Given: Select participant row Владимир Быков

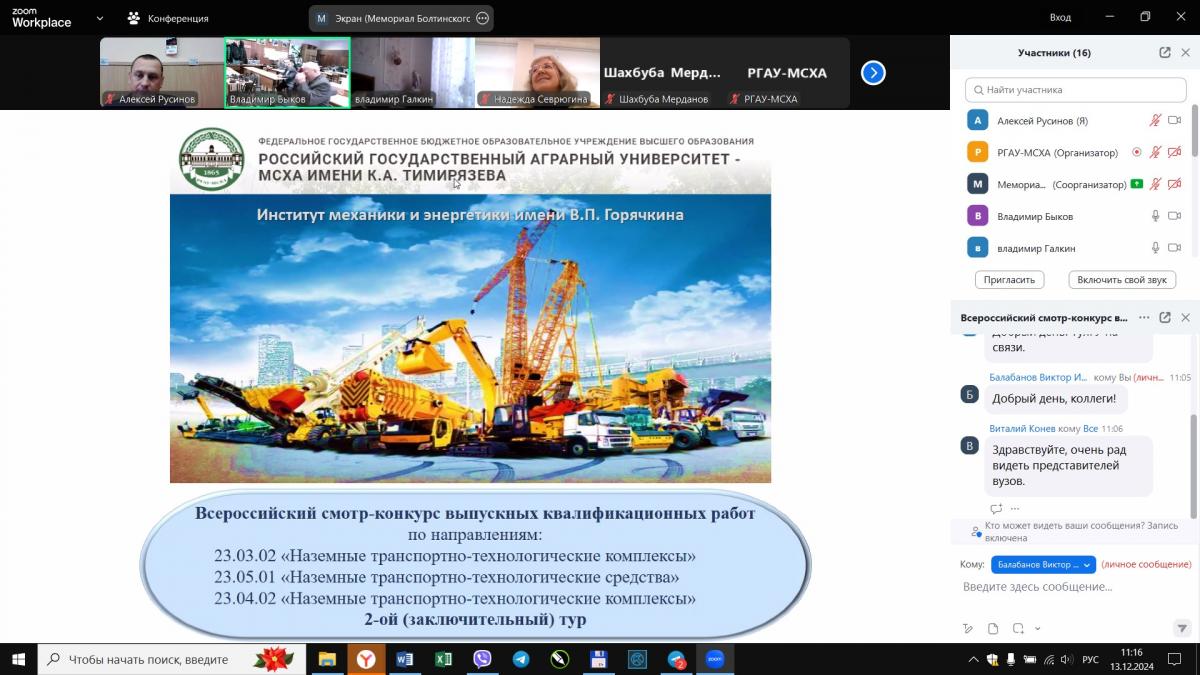Looking at the screenshot, I should pos(1075,216).
